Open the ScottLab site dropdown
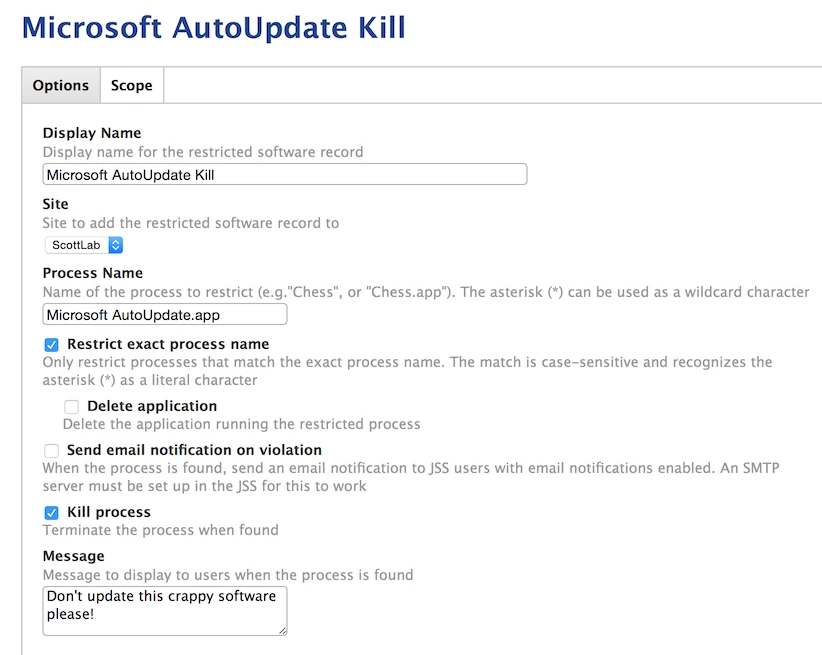This screenshot has width=822, height=655. (x=84, y=245)
